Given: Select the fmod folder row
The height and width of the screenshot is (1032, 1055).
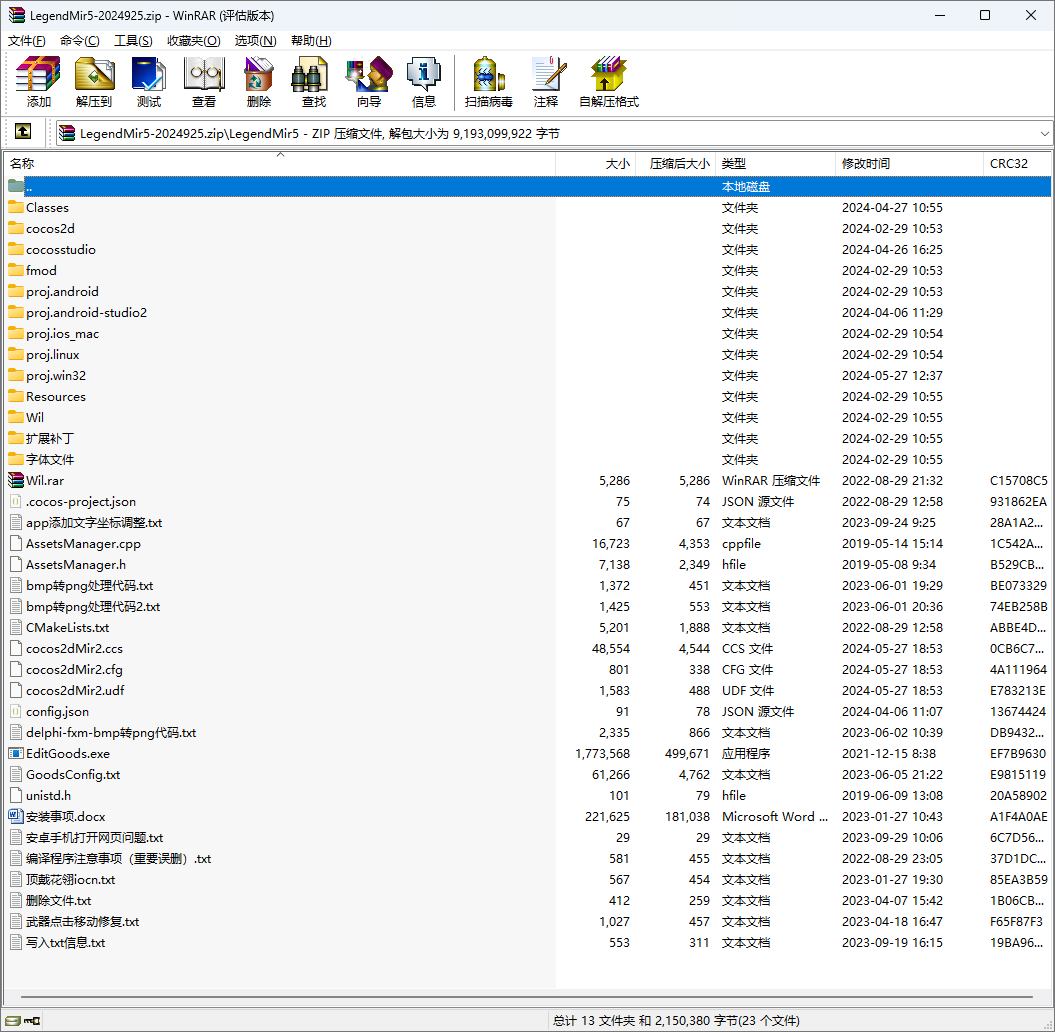Looking at the screenshot, I should pyautogui.click(x=528, y=270).
